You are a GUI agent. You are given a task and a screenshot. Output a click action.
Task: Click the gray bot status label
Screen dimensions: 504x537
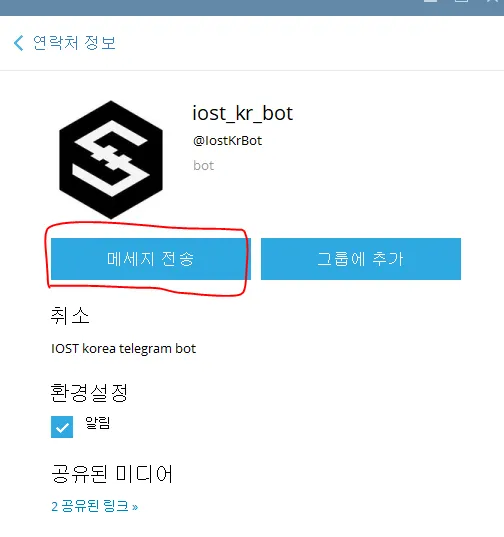pos(203,166)
